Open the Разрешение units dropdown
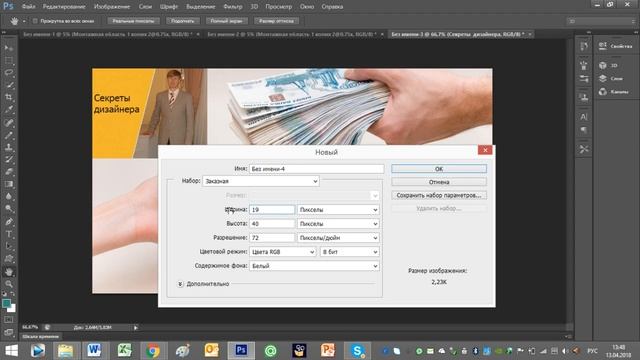 338,238
